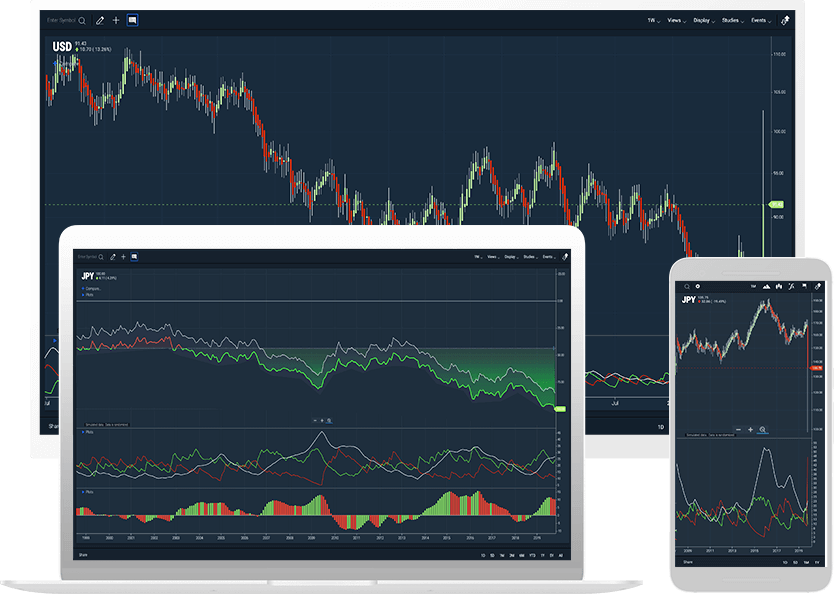
Task: Open the flag events icon on phone toolbar
Action: click(x=804, y=286)
